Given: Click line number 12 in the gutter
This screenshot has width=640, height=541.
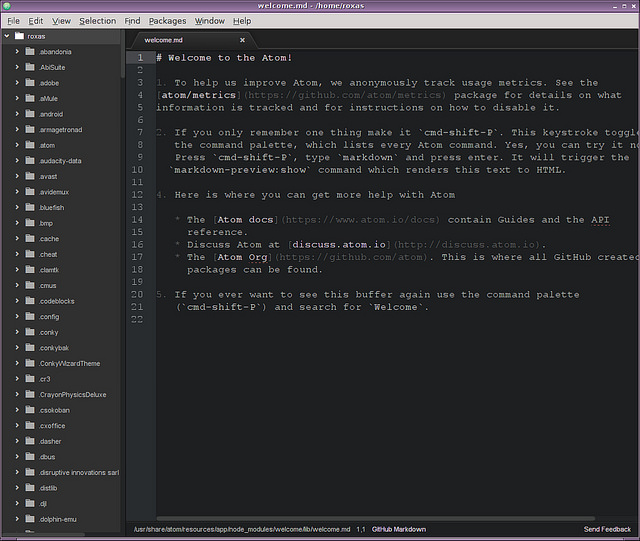Looking at the screenshot, I should (x=137, y=195).
